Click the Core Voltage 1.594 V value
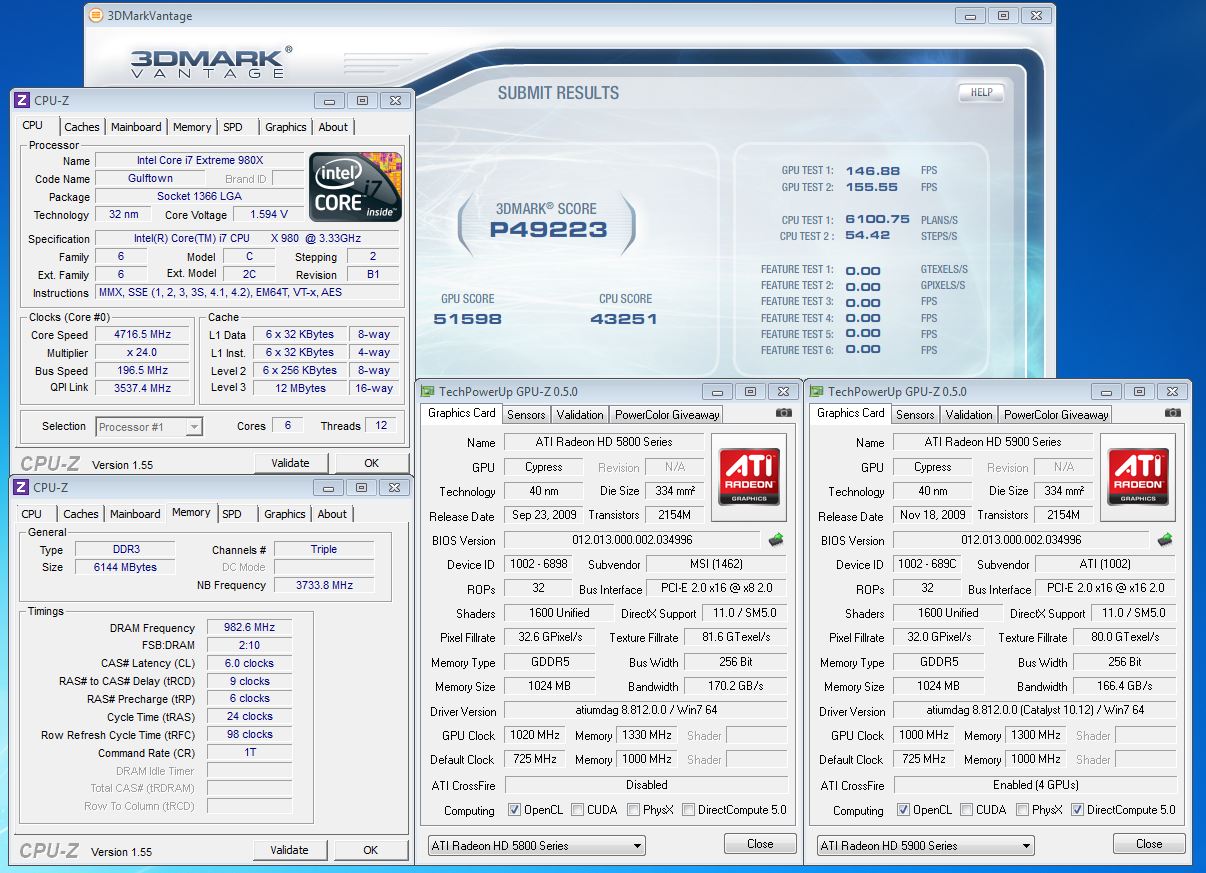This screenshot has height=873, width=1206. click(x=268, y=214)
